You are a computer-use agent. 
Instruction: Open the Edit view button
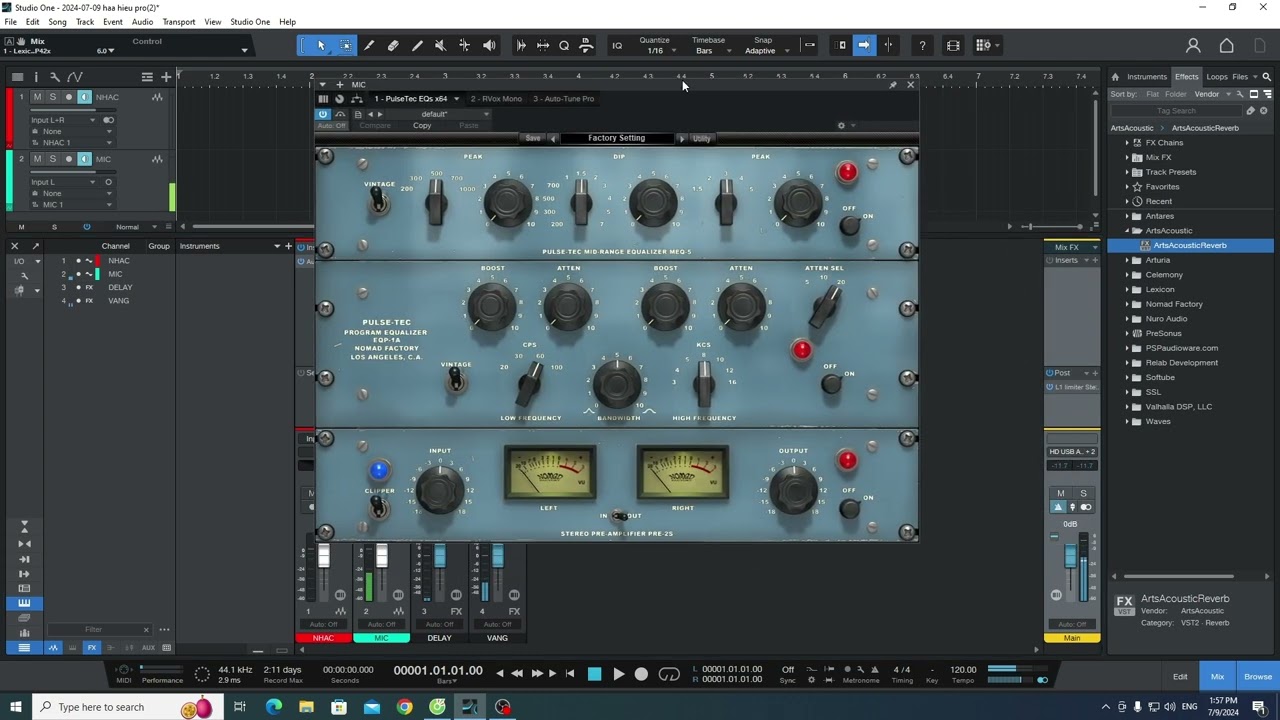coord(1180,677)
